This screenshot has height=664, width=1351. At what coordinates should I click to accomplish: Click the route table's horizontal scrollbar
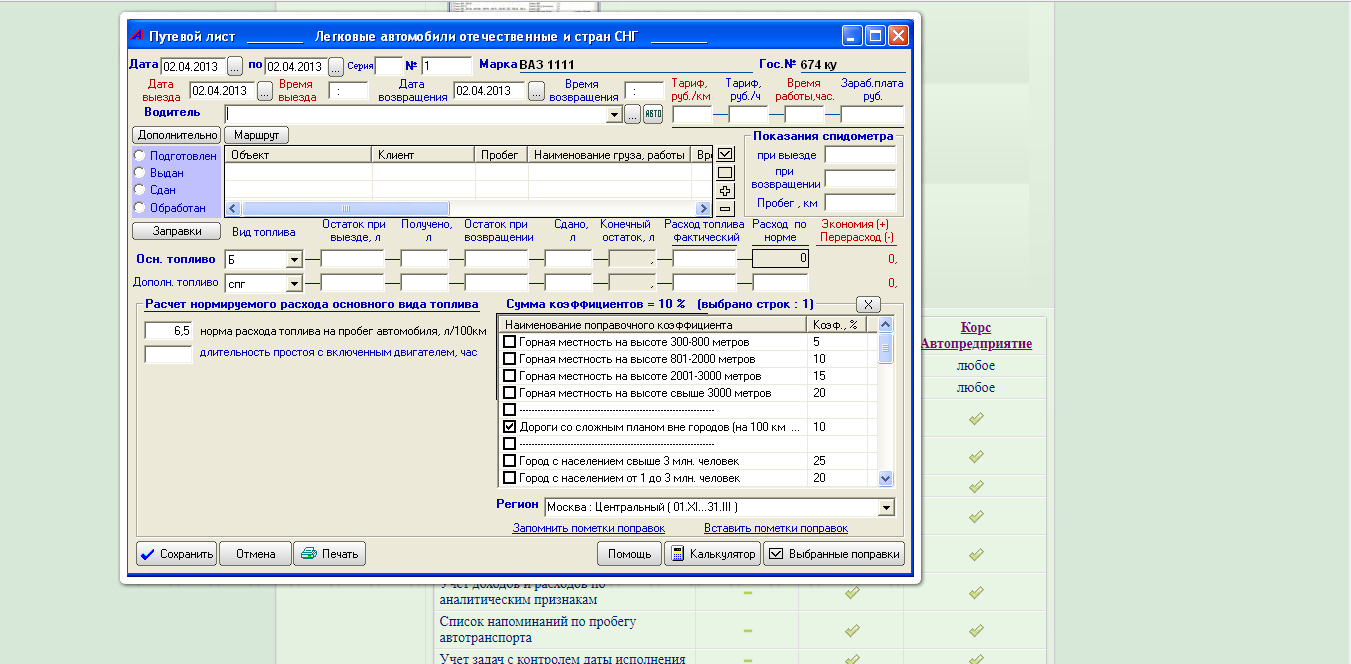pos(468,209)
